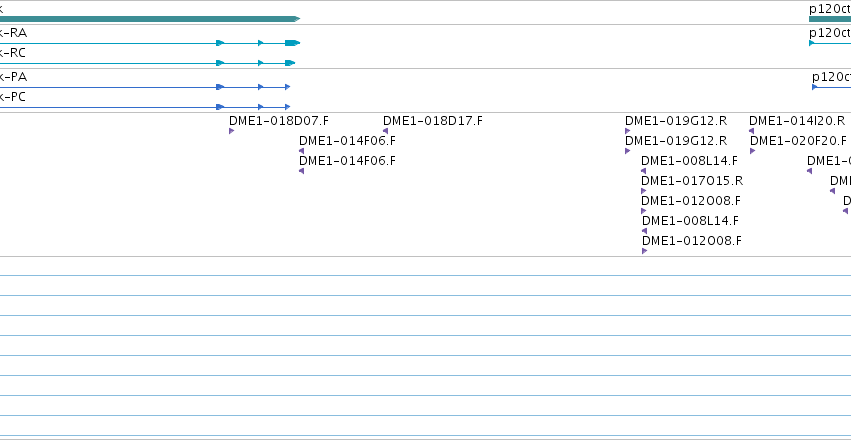The image size is (851, 440).
Task: Click the teal p120ct gene bar
Action: [830, 19]
